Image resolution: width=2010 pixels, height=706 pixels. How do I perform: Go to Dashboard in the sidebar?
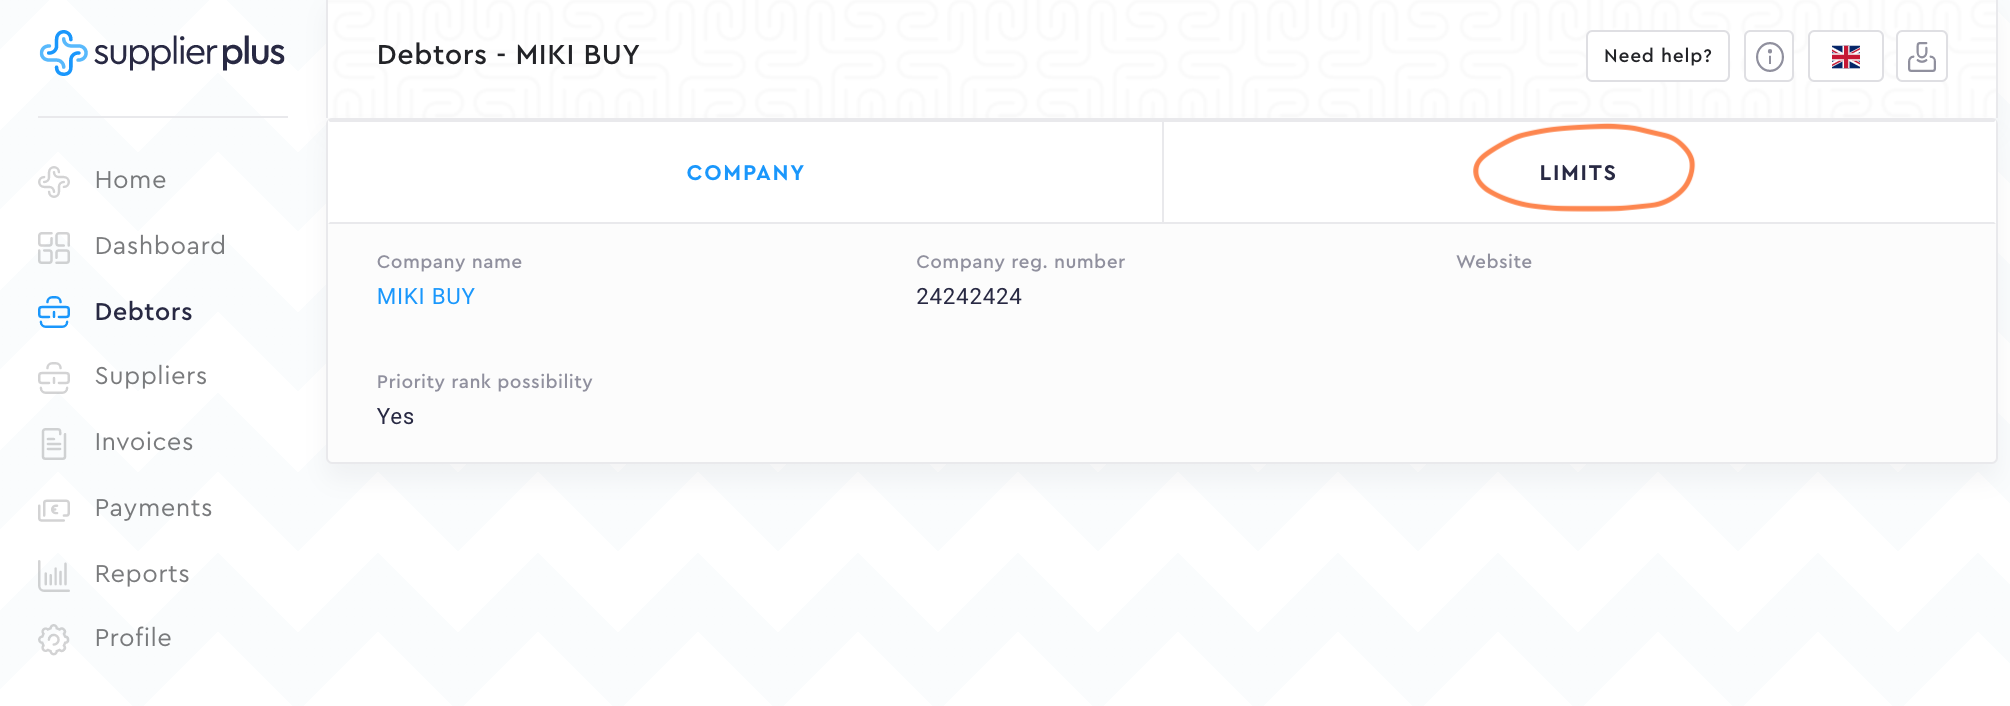point(160,246)
